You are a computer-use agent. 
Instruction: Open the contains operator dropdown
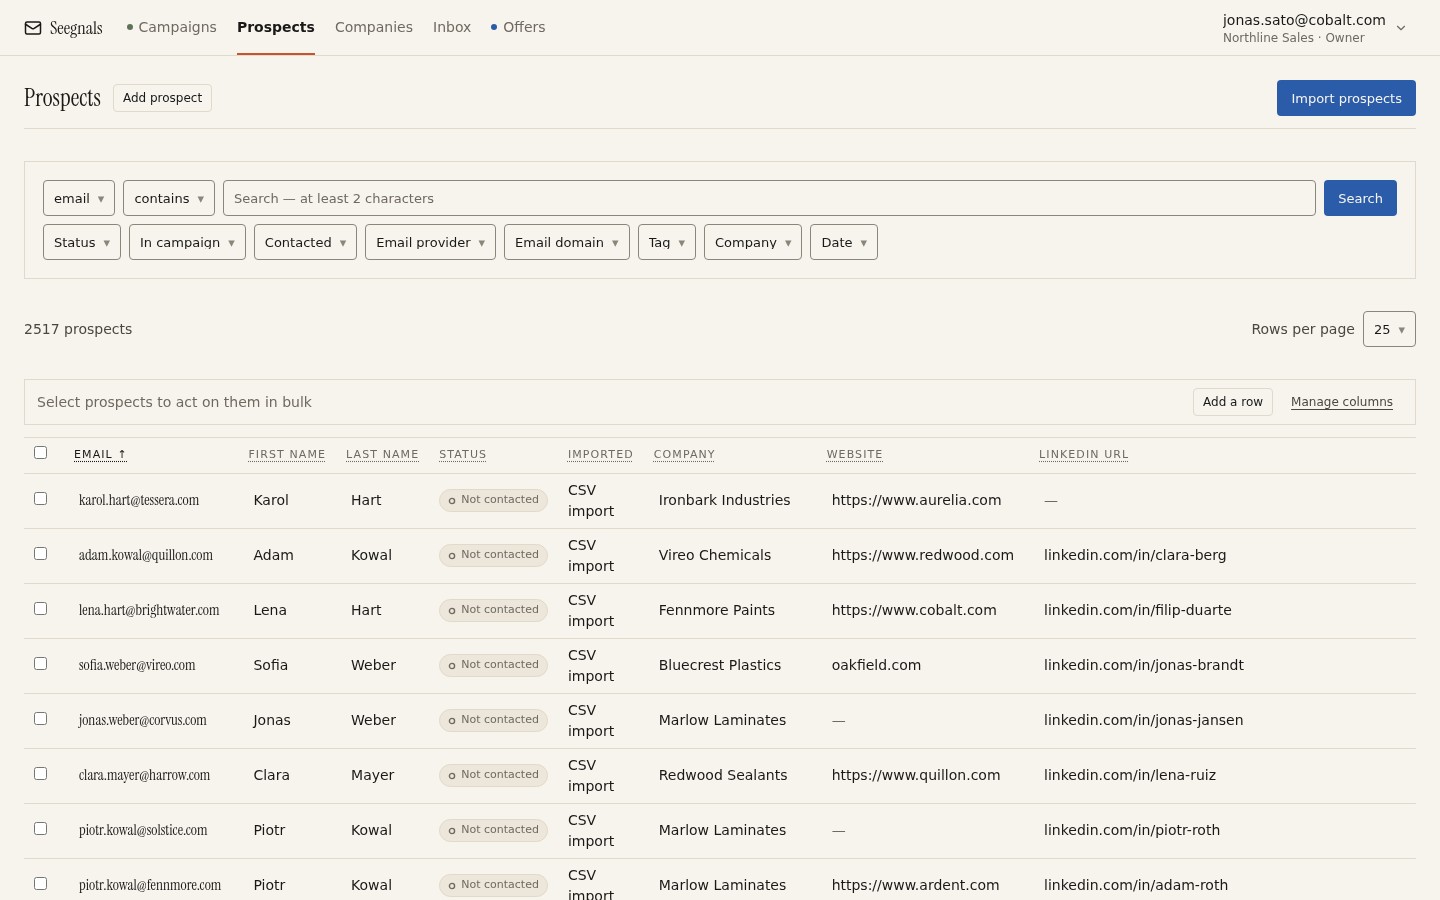click(169, 198)
